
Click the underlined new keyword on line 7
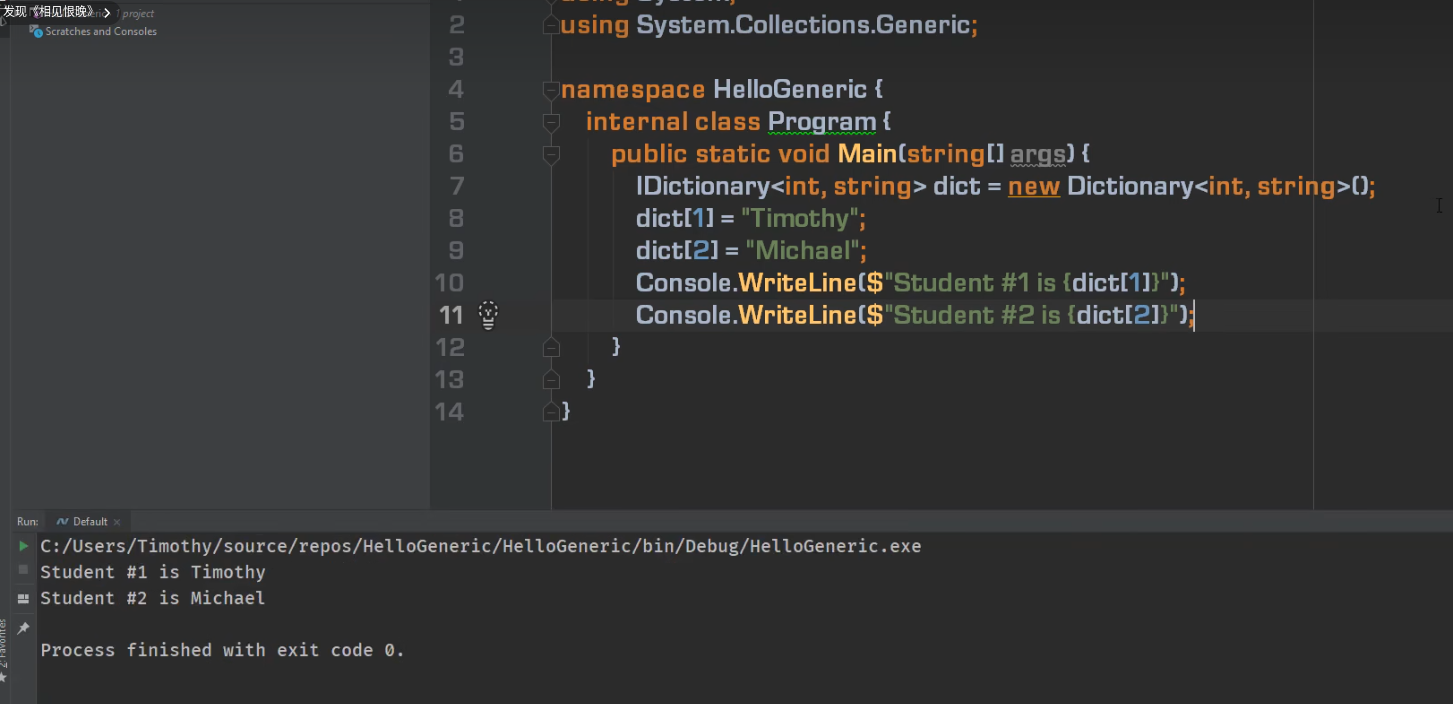click(1034, 187)
